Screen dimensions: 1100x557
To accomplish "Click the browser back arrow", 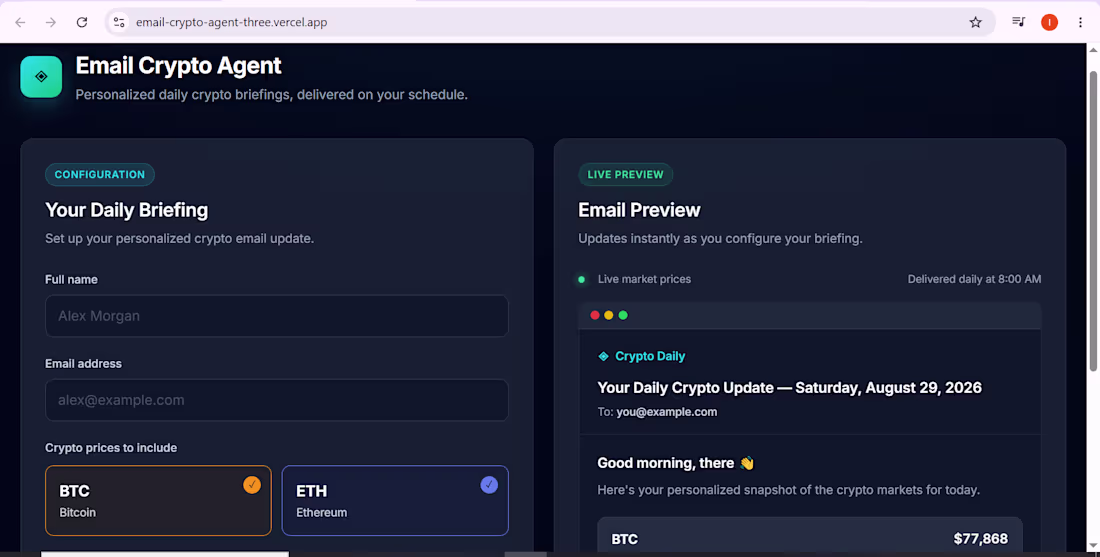I will tap(20, 22).
